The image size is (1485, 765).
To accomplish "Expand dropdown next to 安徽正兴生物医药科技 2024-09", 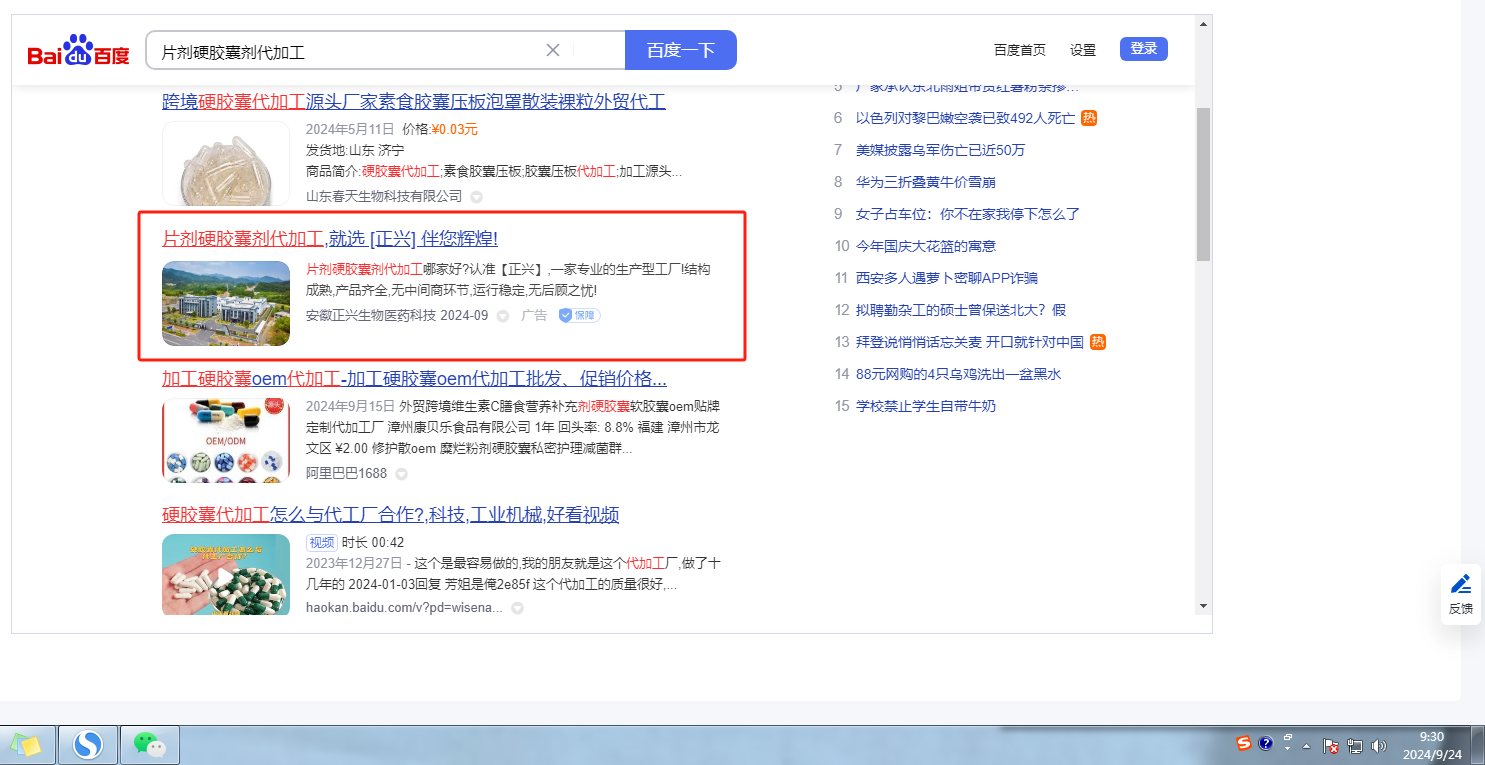I will (503, 316).
